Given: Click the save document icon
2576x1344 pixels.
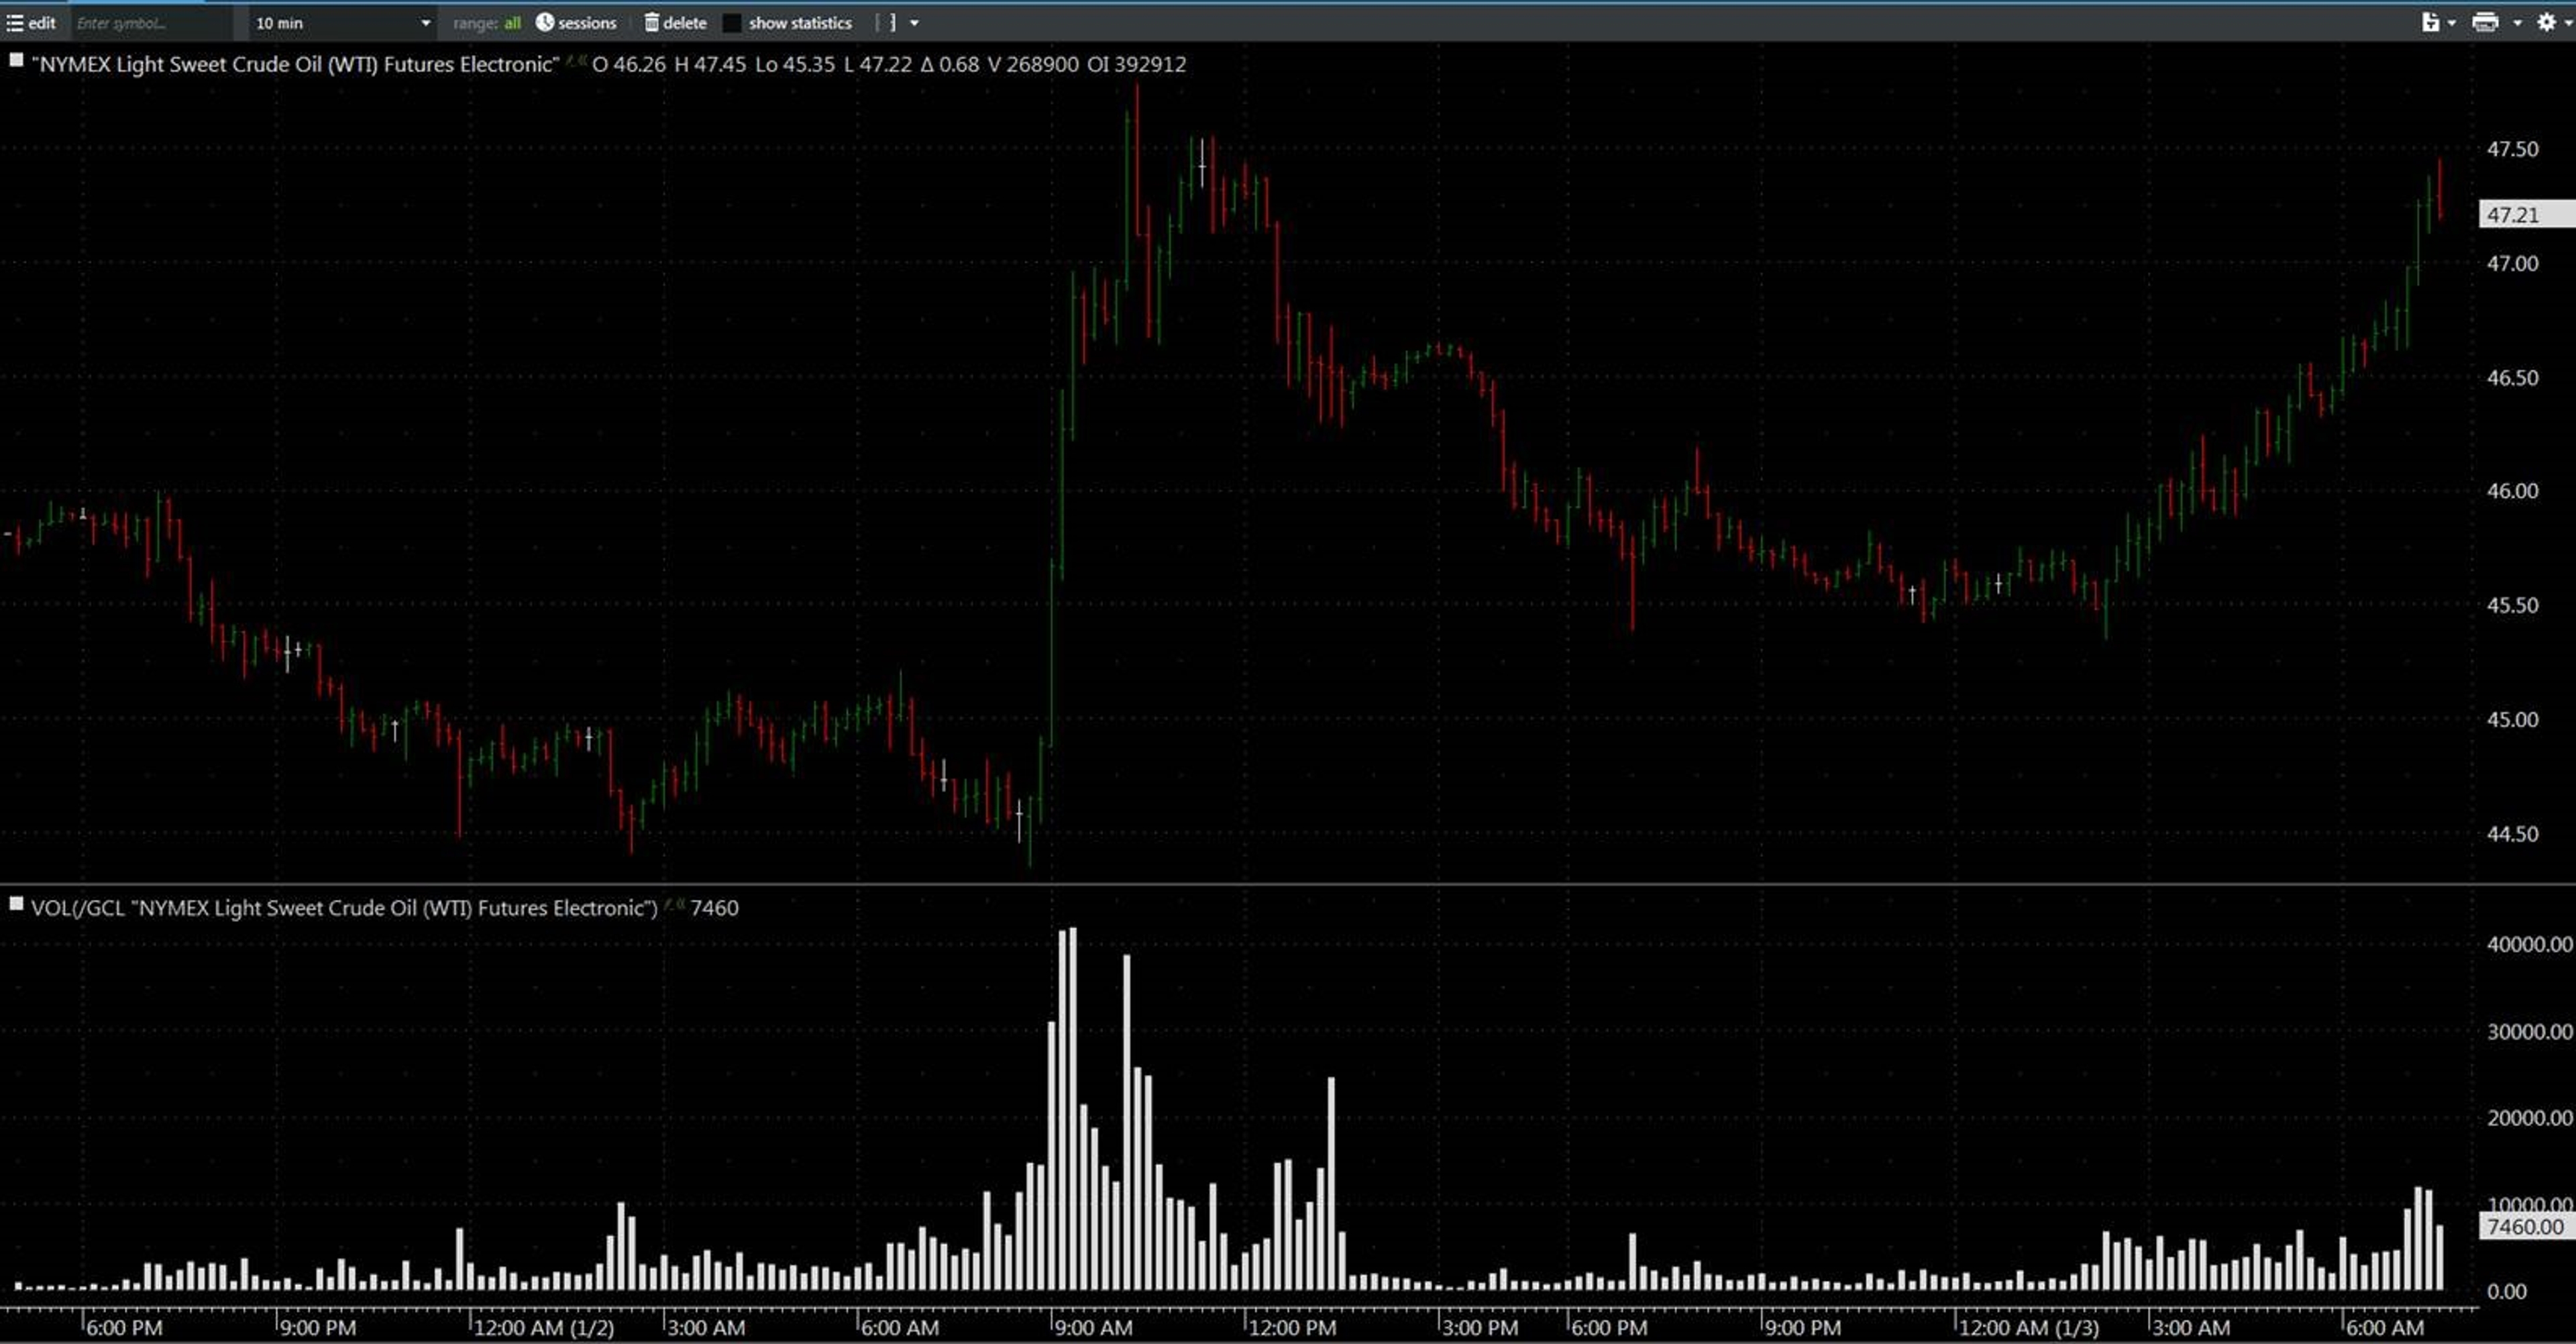Looking at the screenshot, I should tap(2430, 22).
